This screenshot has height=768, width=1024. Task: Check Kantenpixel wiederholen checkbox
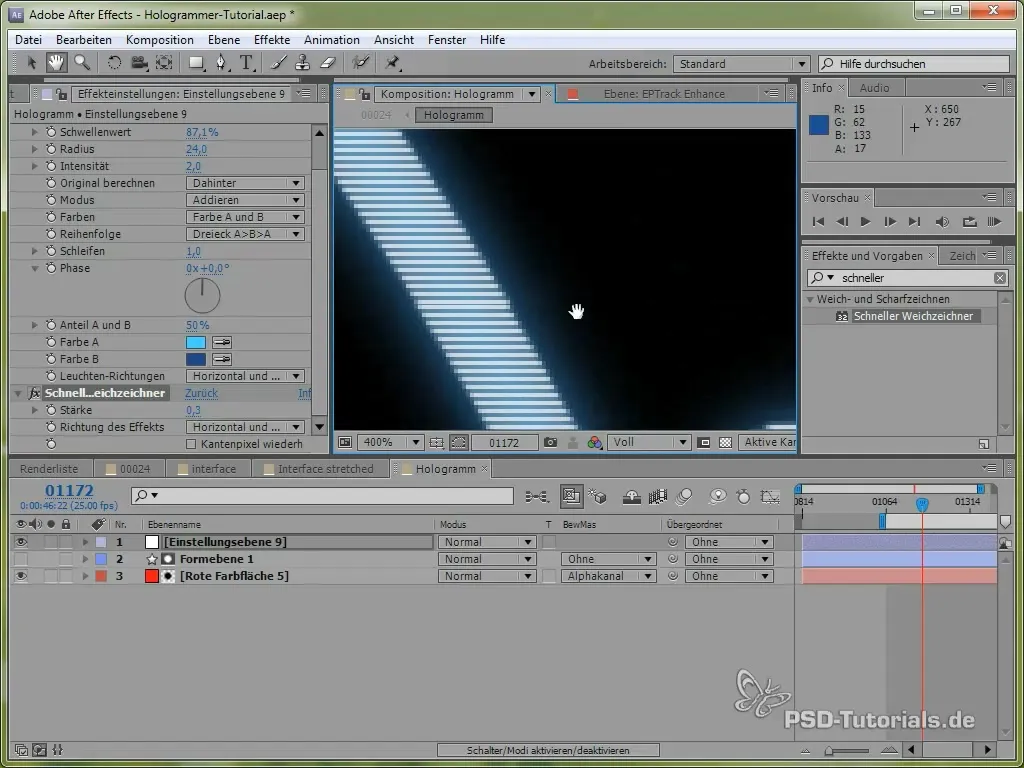pos(191,444)
